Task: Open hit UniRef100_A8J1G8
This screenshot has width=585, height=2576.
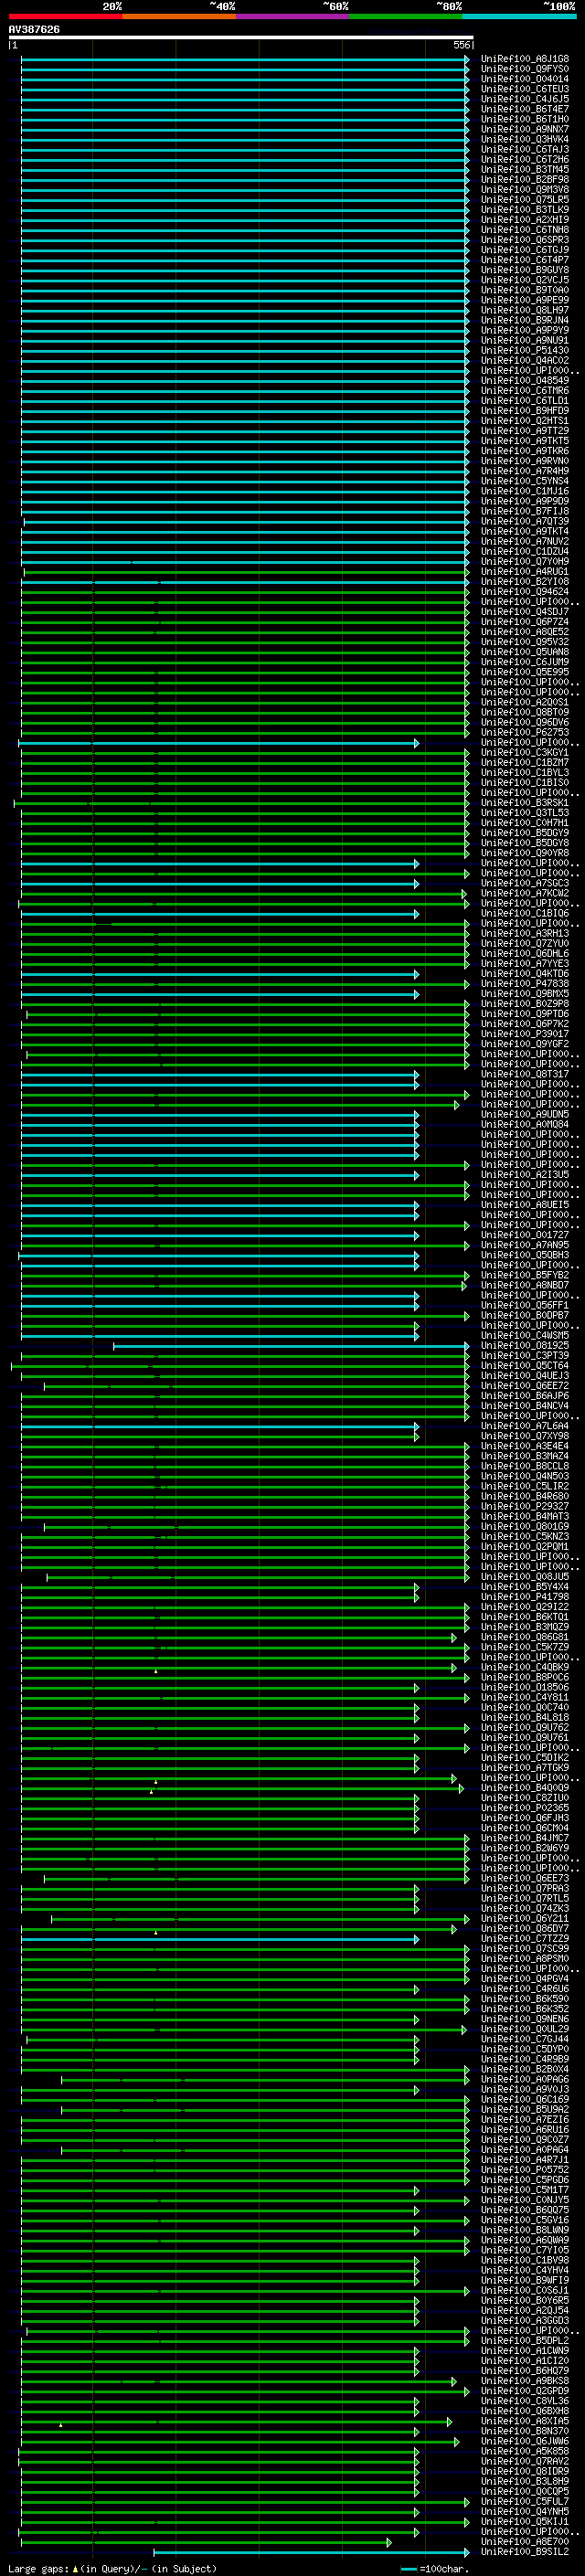Action: [x=525, y=59]
